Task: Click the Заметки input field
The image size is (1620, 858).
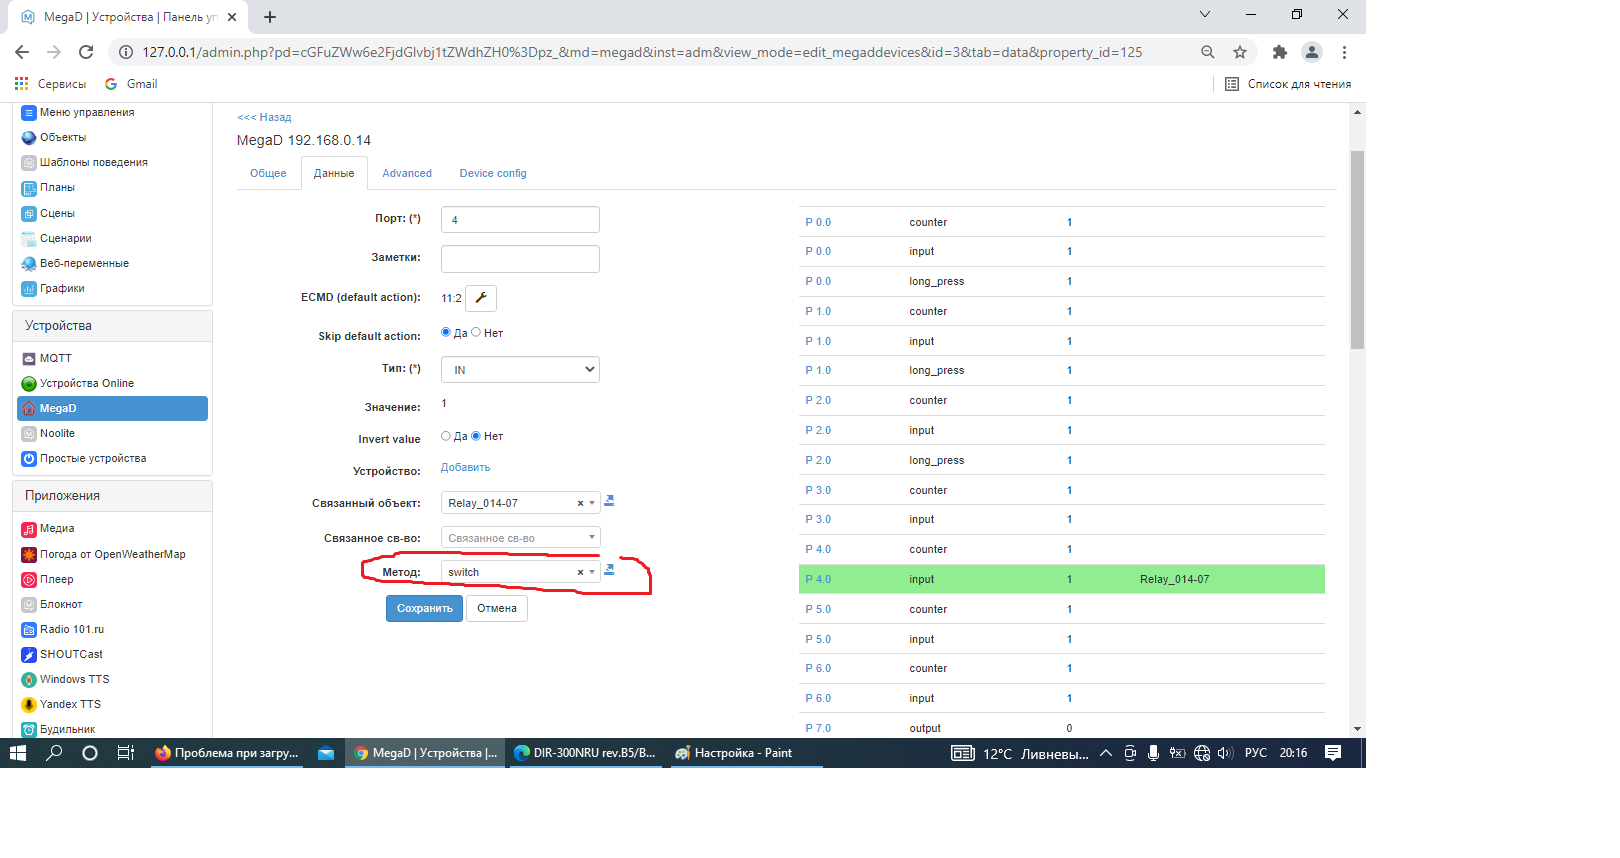Action: (x=520, y=259)
